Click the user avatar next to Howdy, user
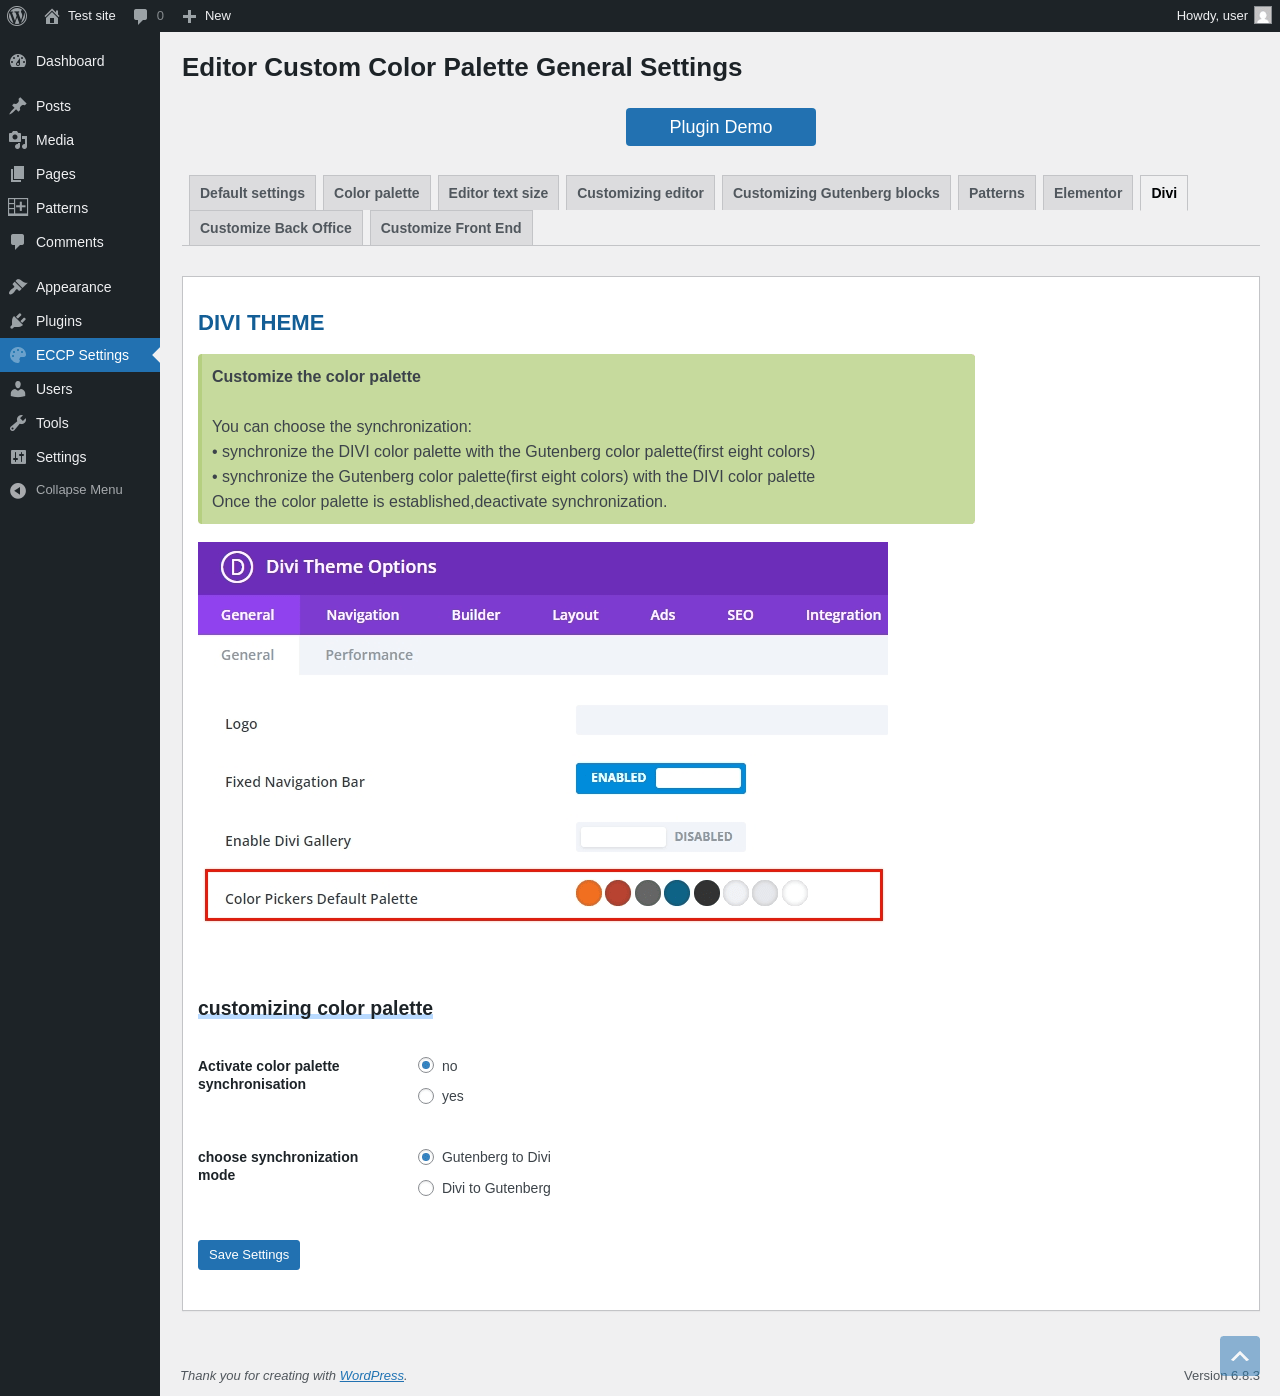The width and height of the screenshot is (1280, 1396). [1263, 15]
